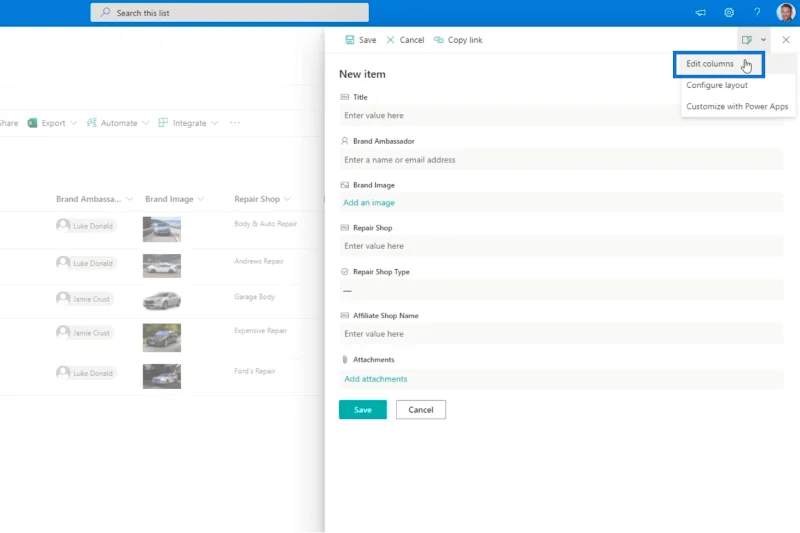The image size is (800, 533).
Task: Focus the Repair Shop input field
Action: tap(561, 246)
